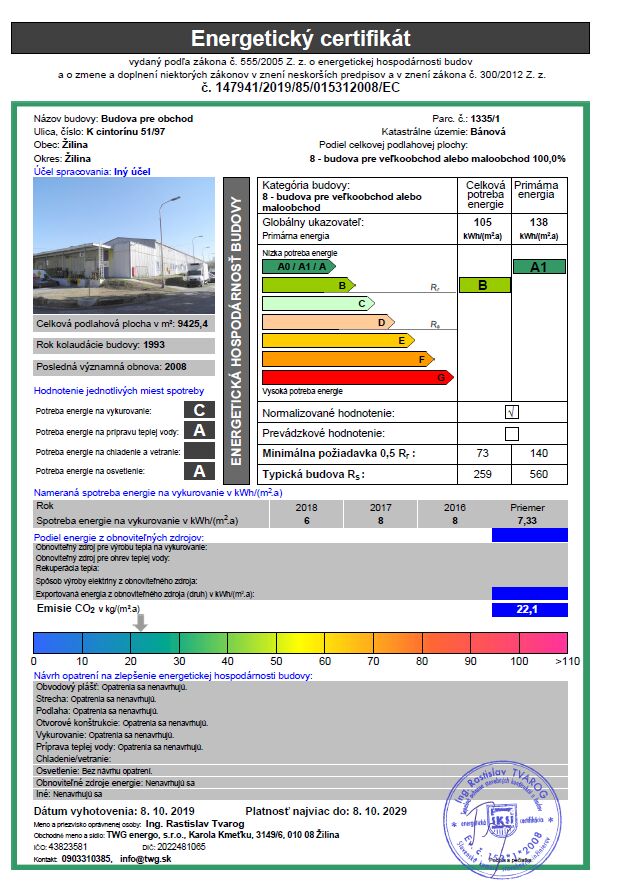Click the yellow E class arrow

click(x=338, y=340)
